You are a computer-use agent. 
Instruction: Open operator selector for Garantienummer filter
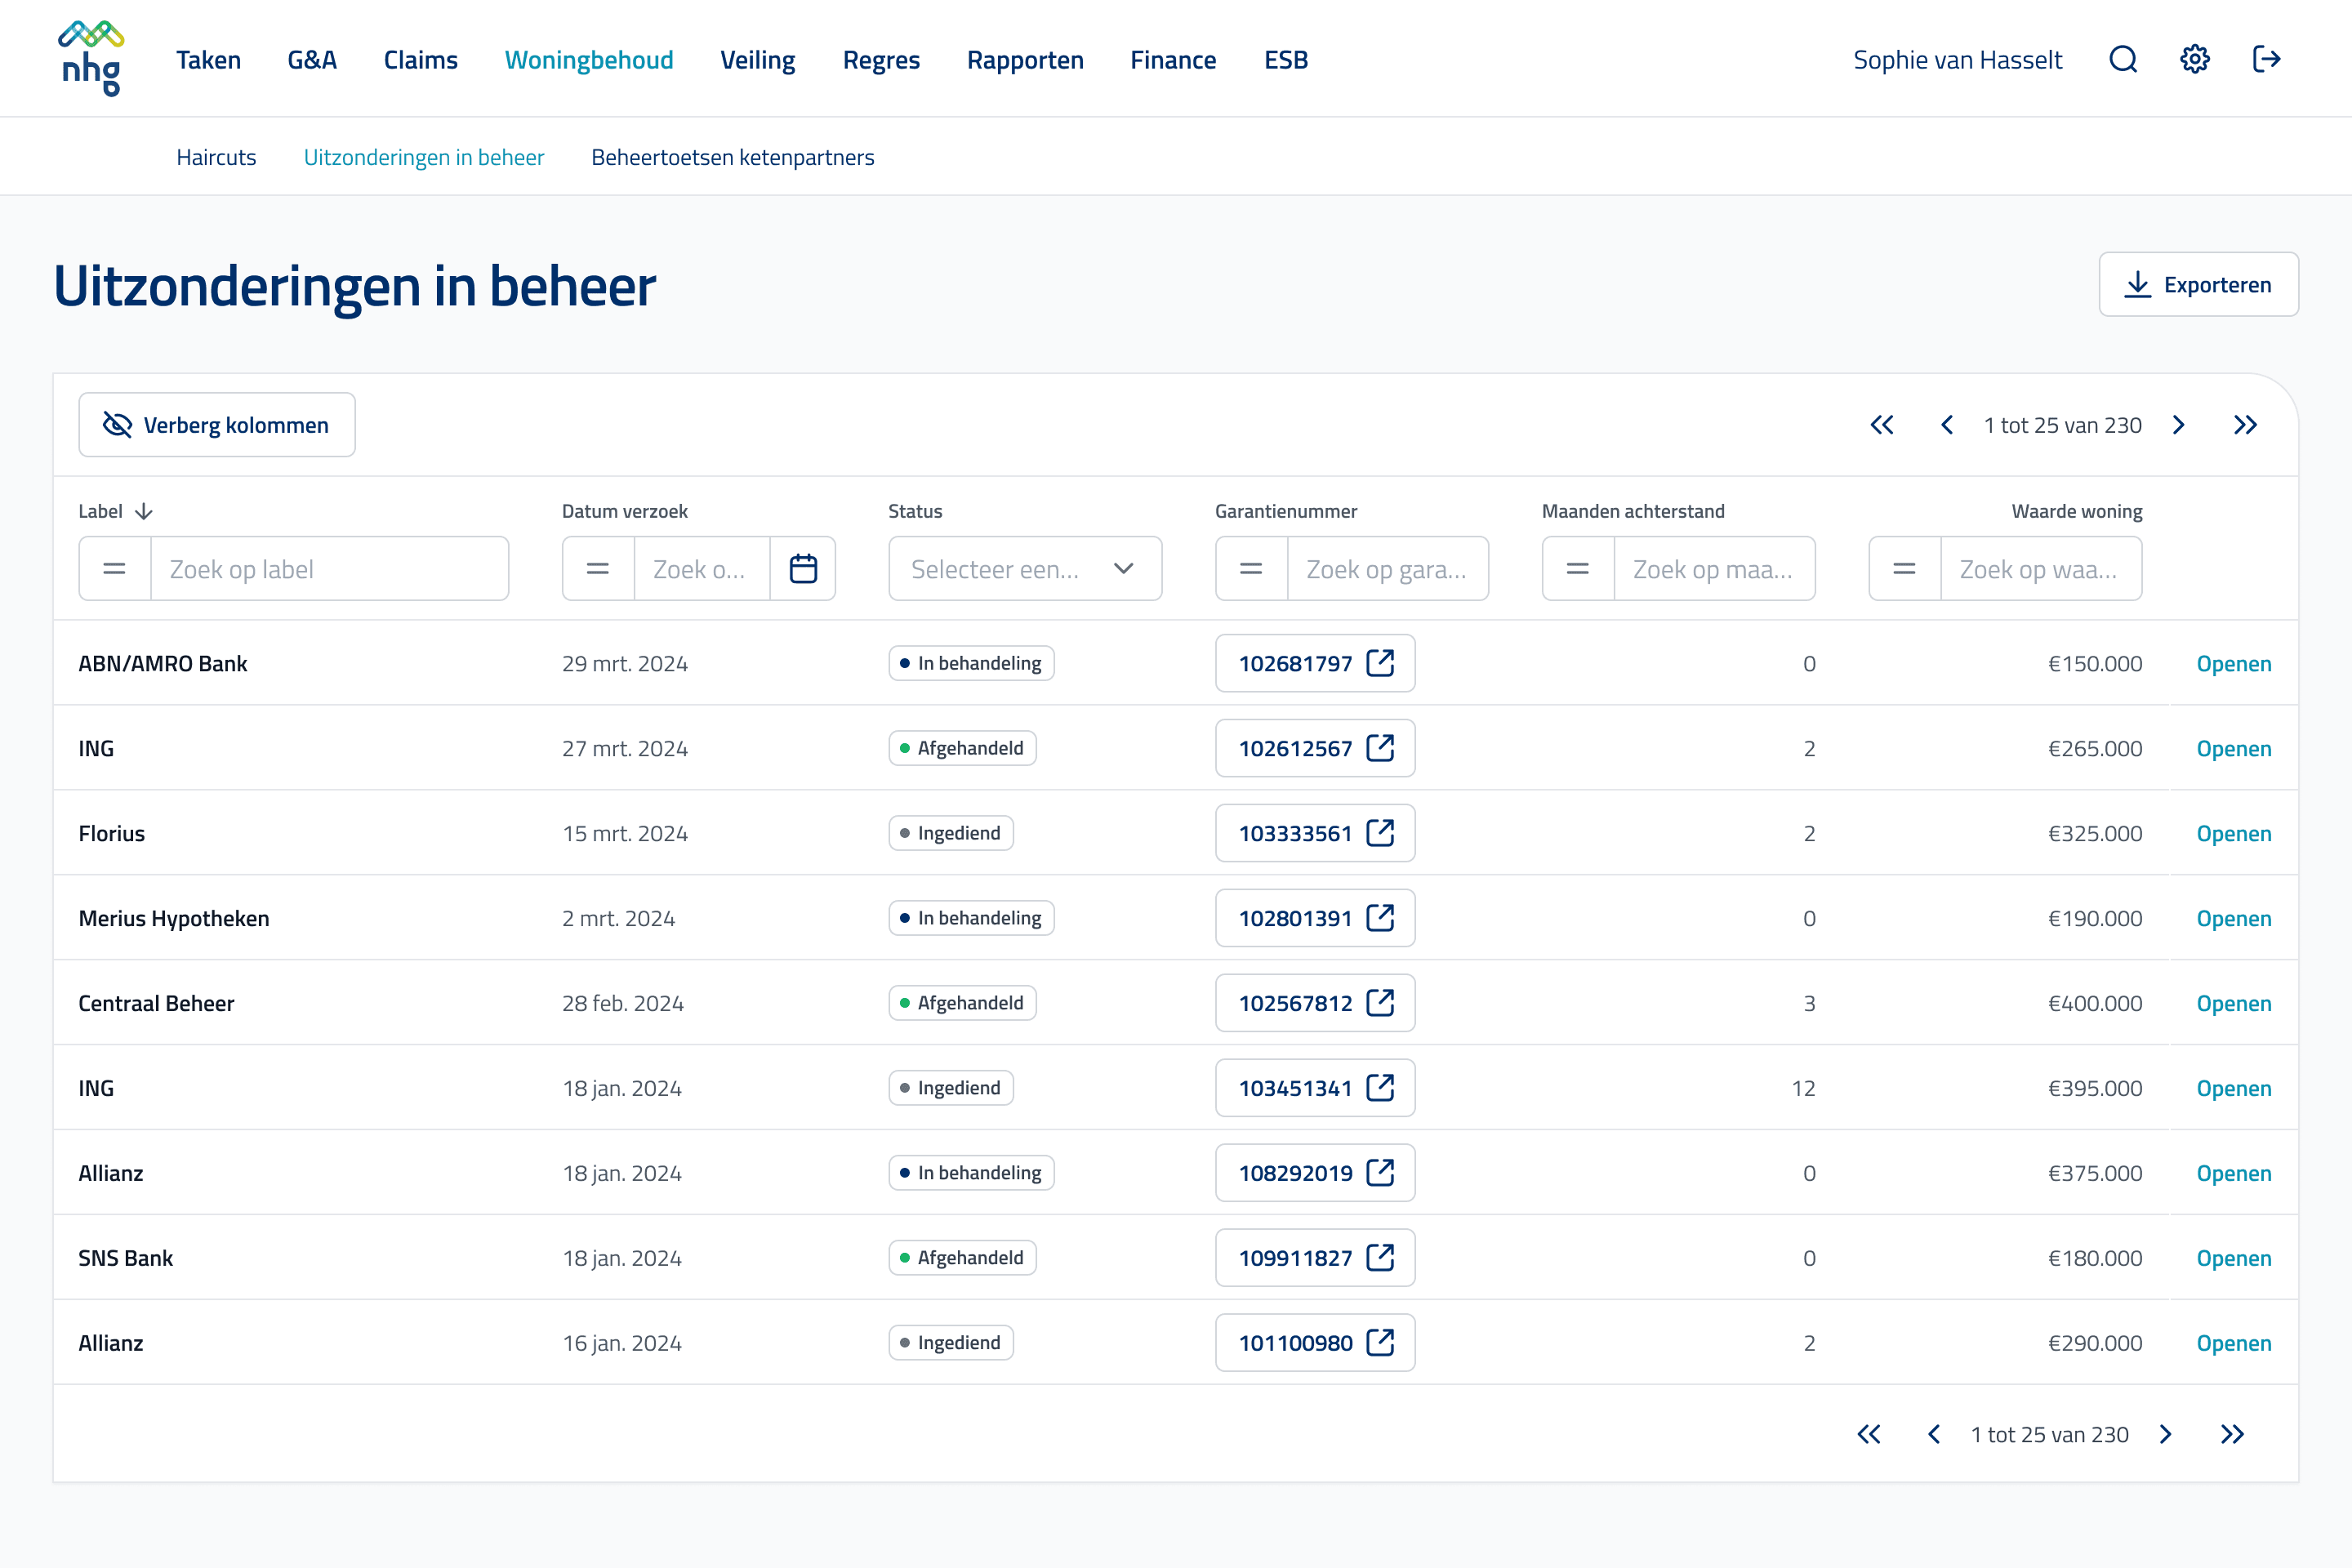(1251, 569)
